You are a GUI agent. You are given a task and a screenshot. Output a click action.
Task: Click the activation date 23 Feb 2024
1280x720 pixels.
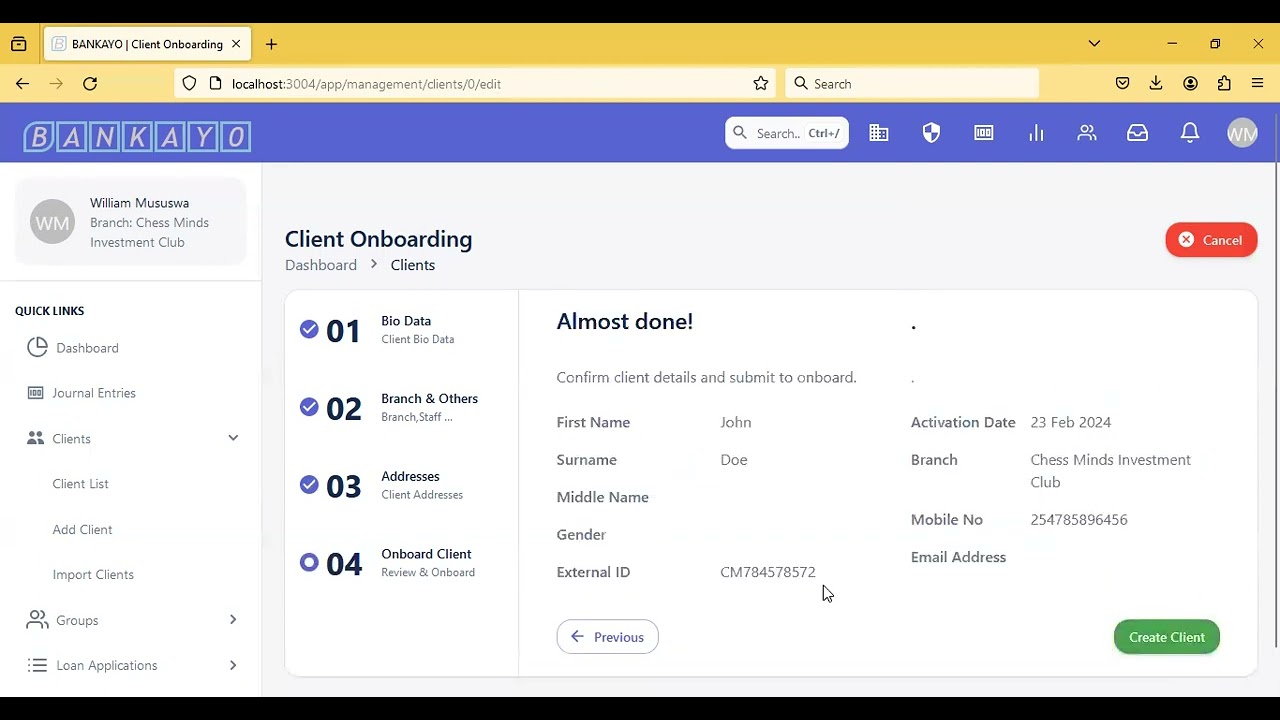click(1071, 422)
